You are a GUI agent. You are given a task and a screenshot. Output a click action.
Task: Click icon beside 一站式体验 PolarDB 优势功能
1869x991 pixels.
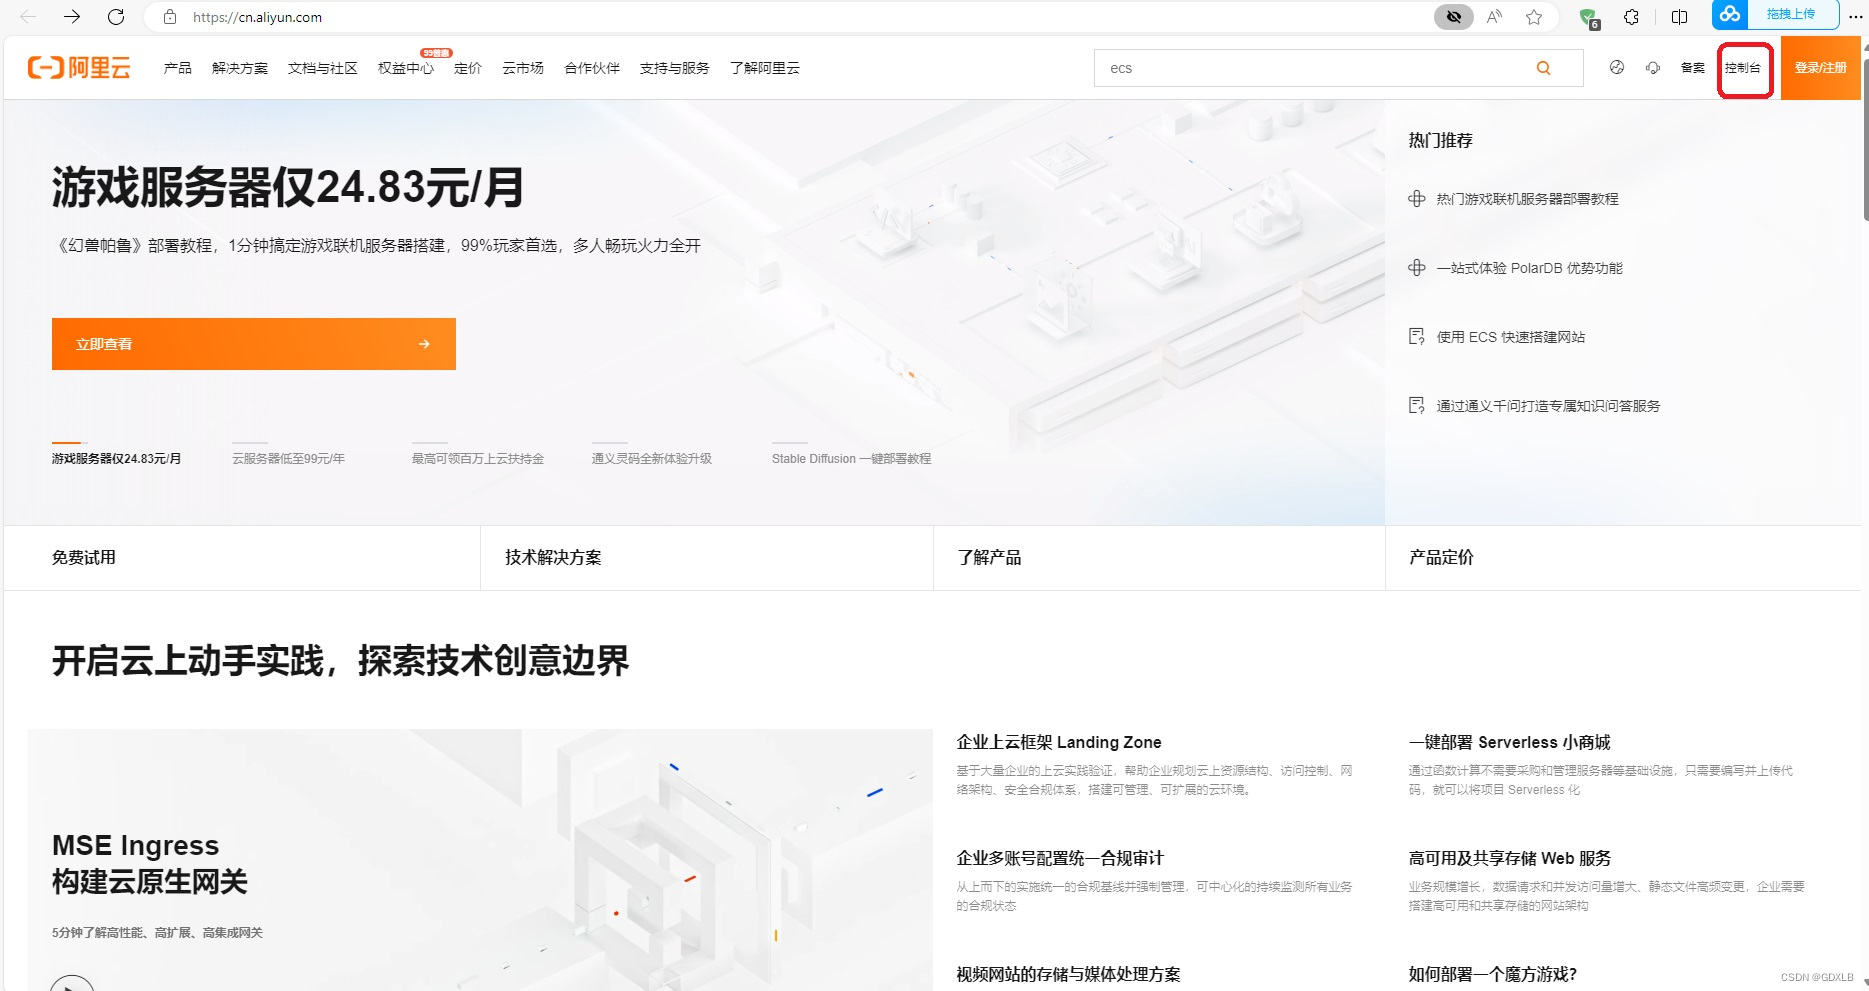coord(1417,268)
